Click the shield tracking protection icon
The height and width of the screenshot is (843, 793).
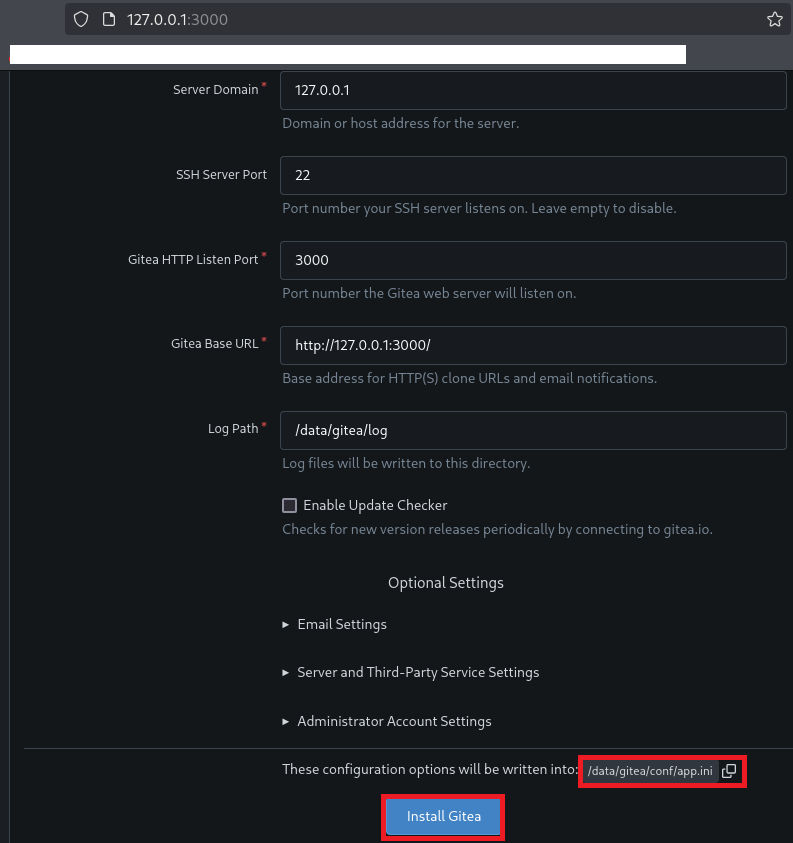(x=82, y=19)
